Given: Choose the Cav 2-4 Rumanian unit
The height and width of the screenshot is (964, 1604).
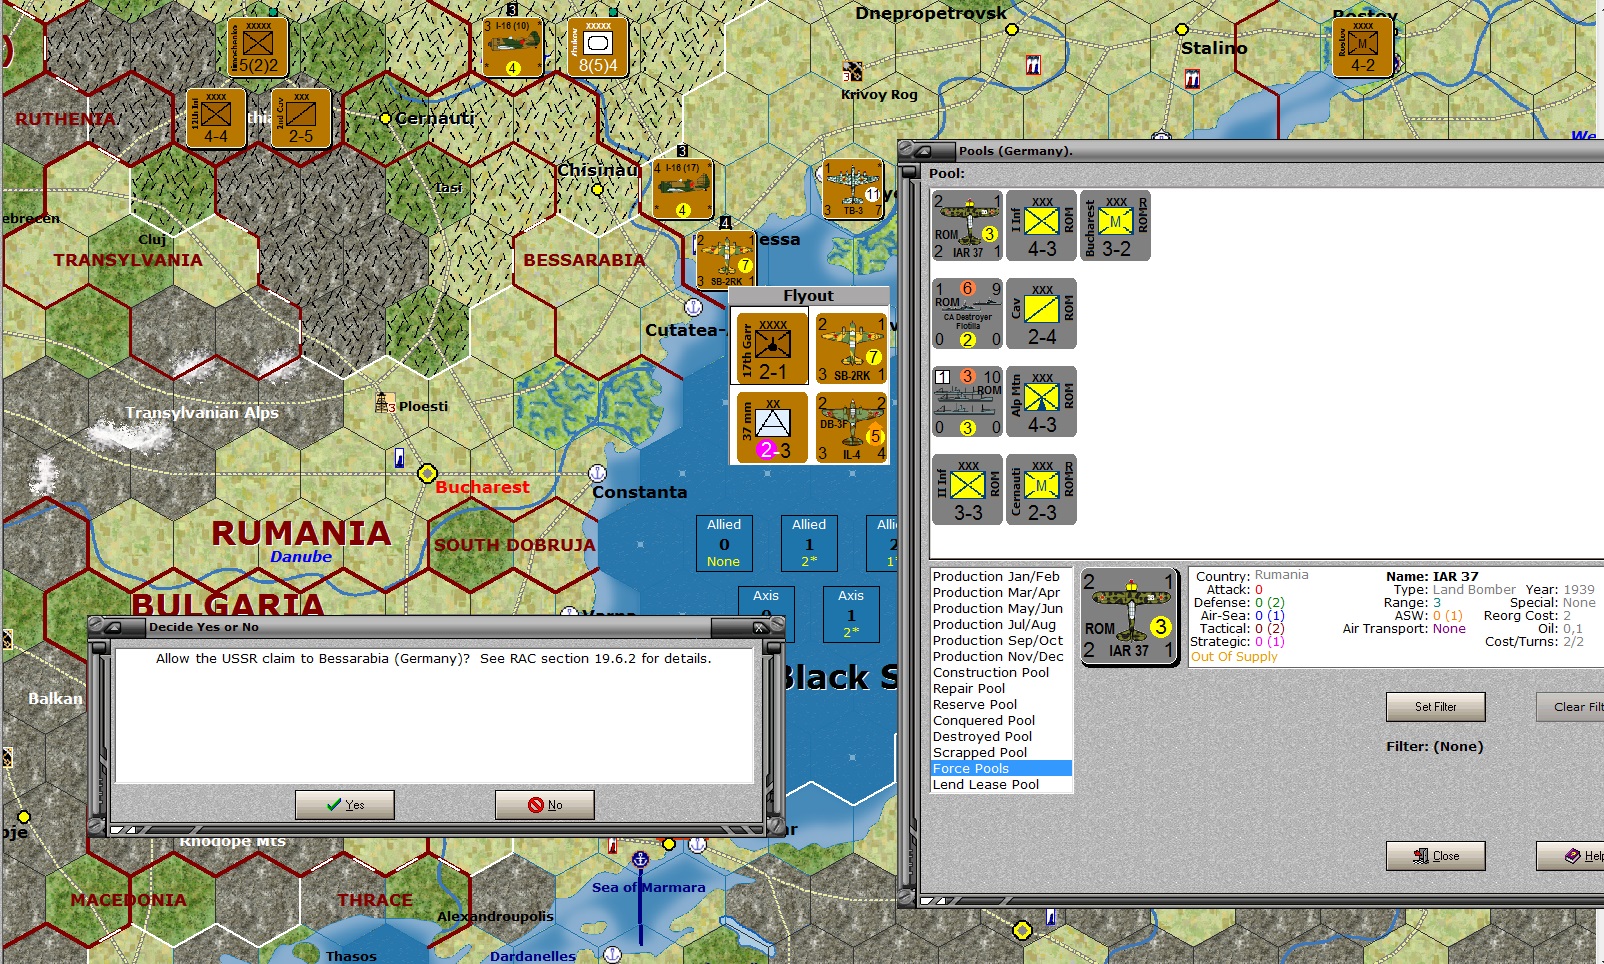Looking at the screenshot, I should (x=1041, y=314).
